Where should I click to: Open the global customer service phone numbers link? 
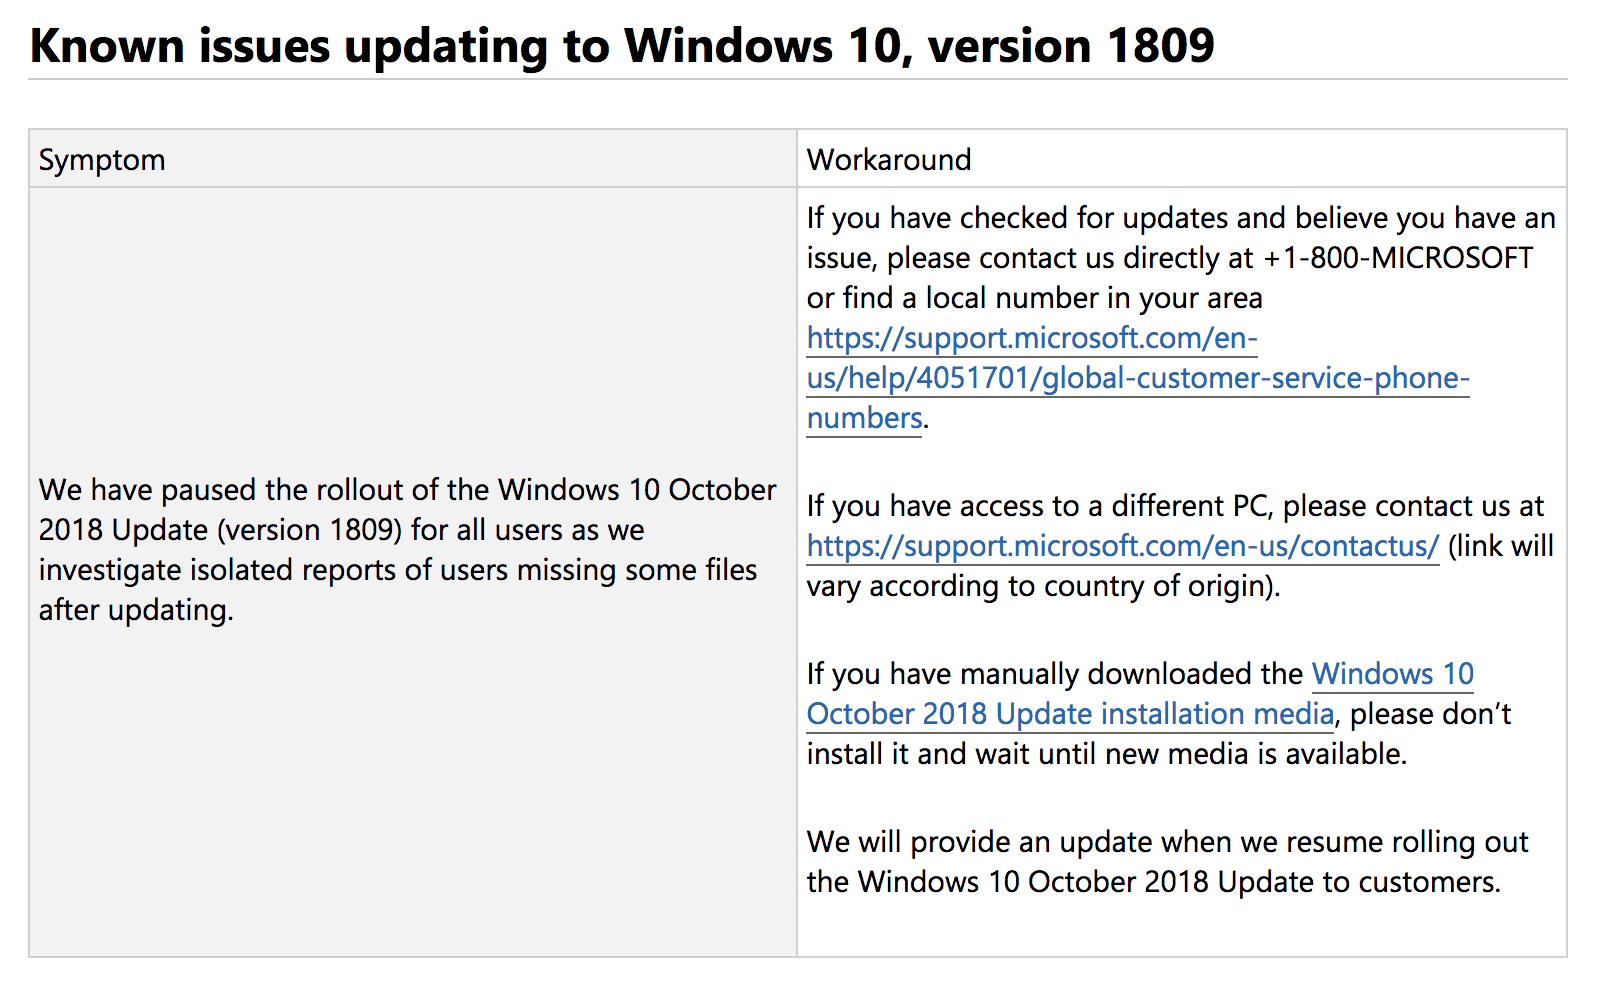coord(1138,378)
